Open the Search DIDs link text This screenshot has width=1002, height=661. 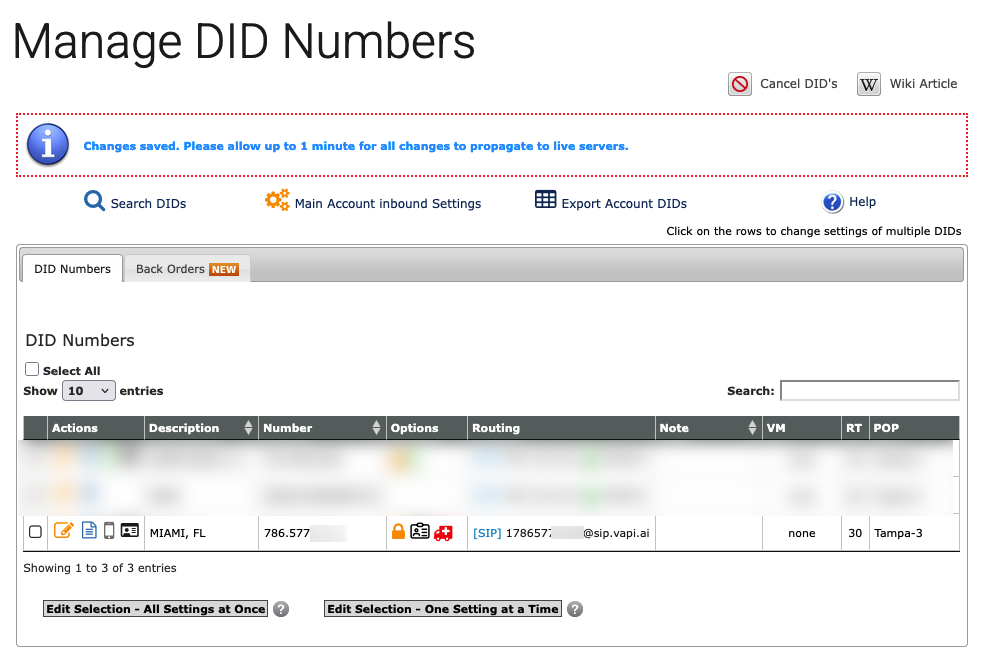pos(148,203)
